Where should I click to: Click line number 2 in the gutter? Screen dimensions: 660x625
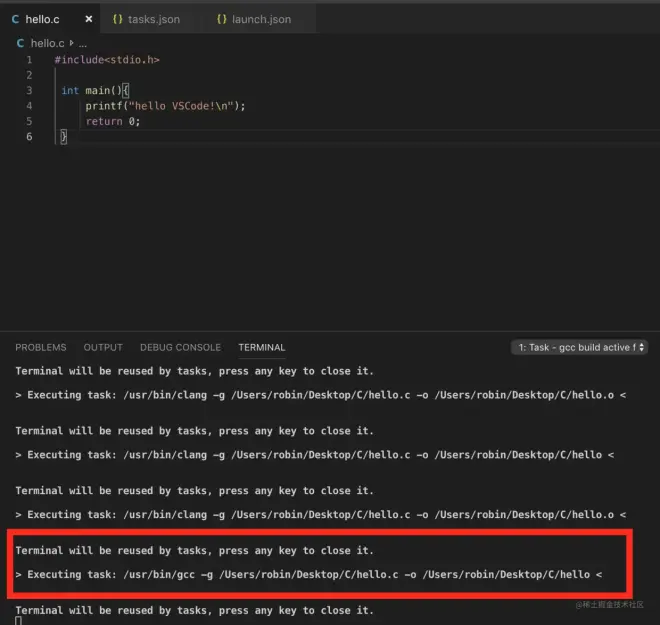29,75
